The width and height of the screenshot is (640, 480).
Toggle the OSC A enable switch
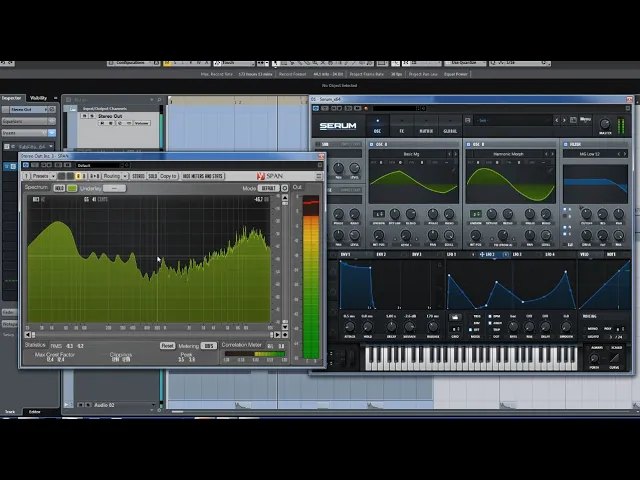(371, 144)
